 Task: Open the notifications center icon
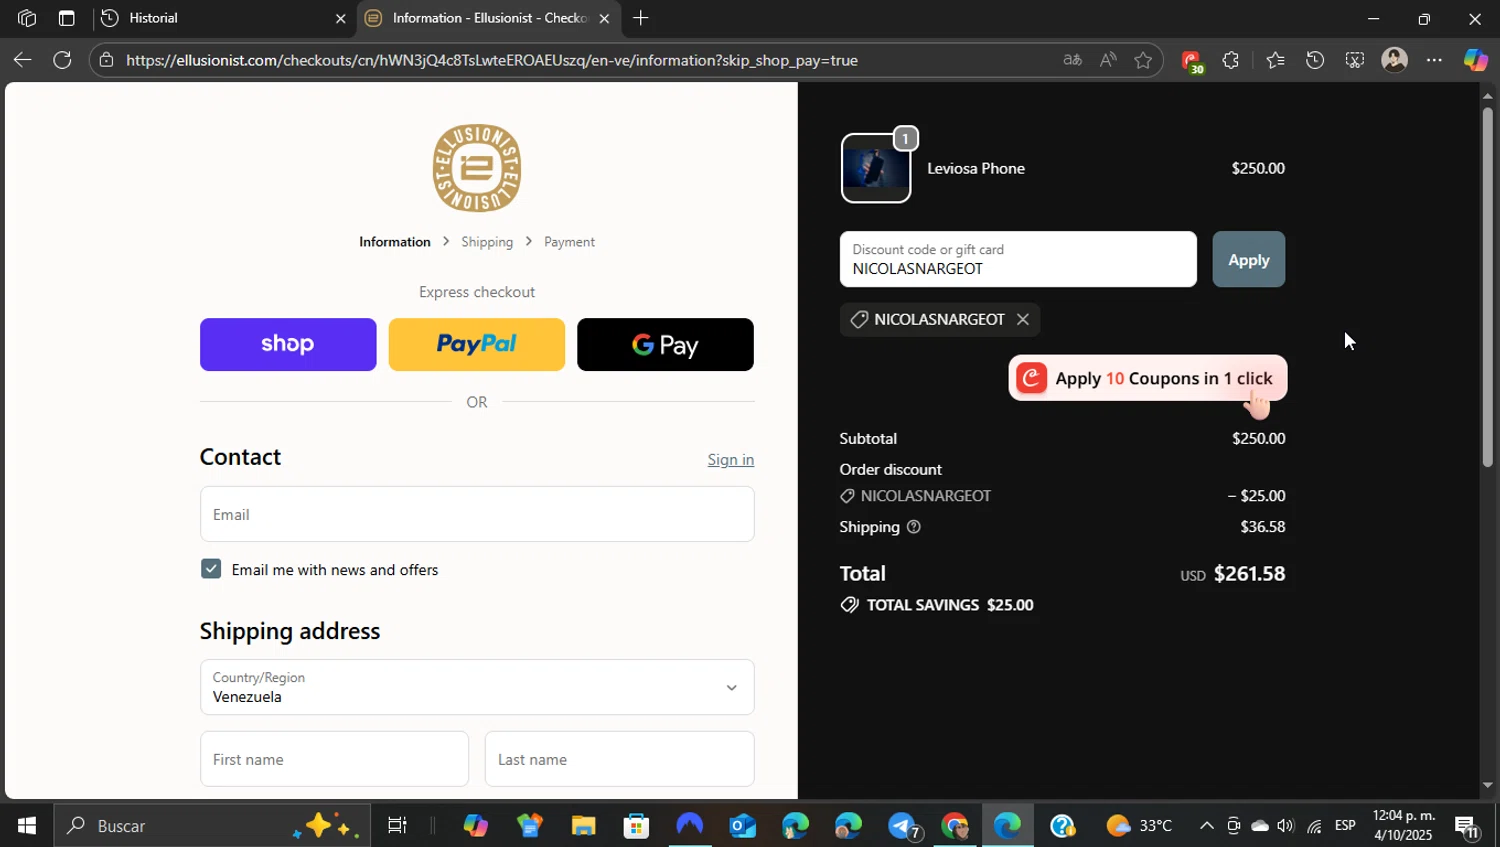click(1467, 826)
